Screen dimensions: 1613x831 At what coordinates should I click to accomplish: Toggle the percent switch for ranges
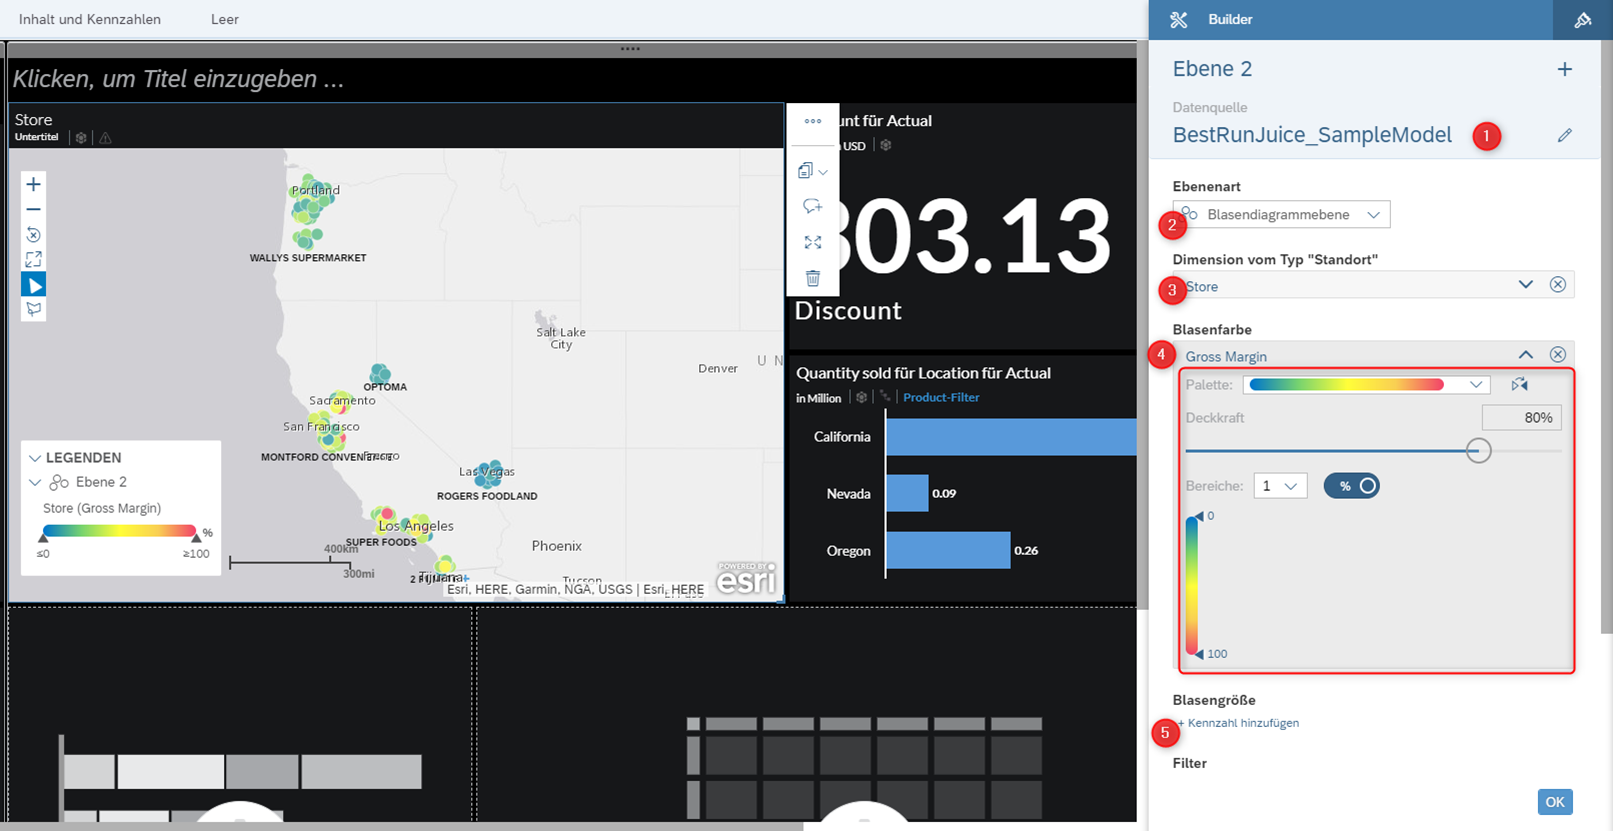(1352, 486)
